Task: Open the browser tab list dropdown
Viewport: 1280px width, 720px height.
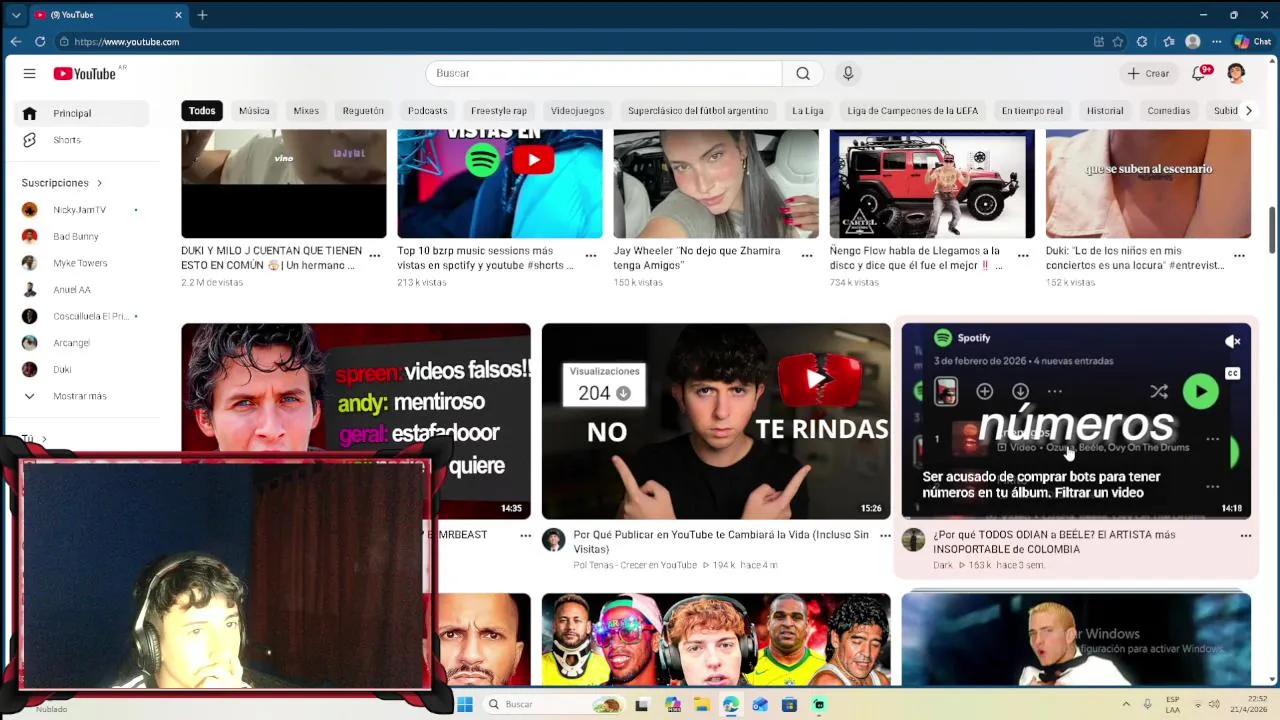Action: pos(15,15)
